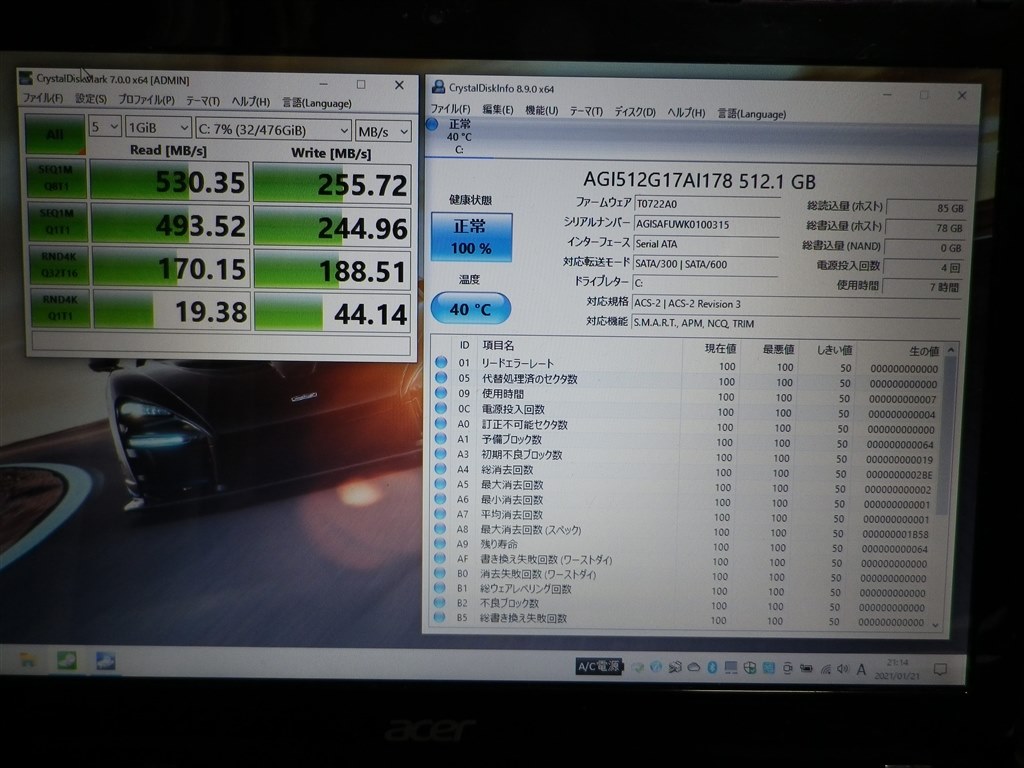Screen dimensions: 1024x768
Task: Open テーマ(T) menu in CrystalDiskInfo
Action: coord(586,111)
